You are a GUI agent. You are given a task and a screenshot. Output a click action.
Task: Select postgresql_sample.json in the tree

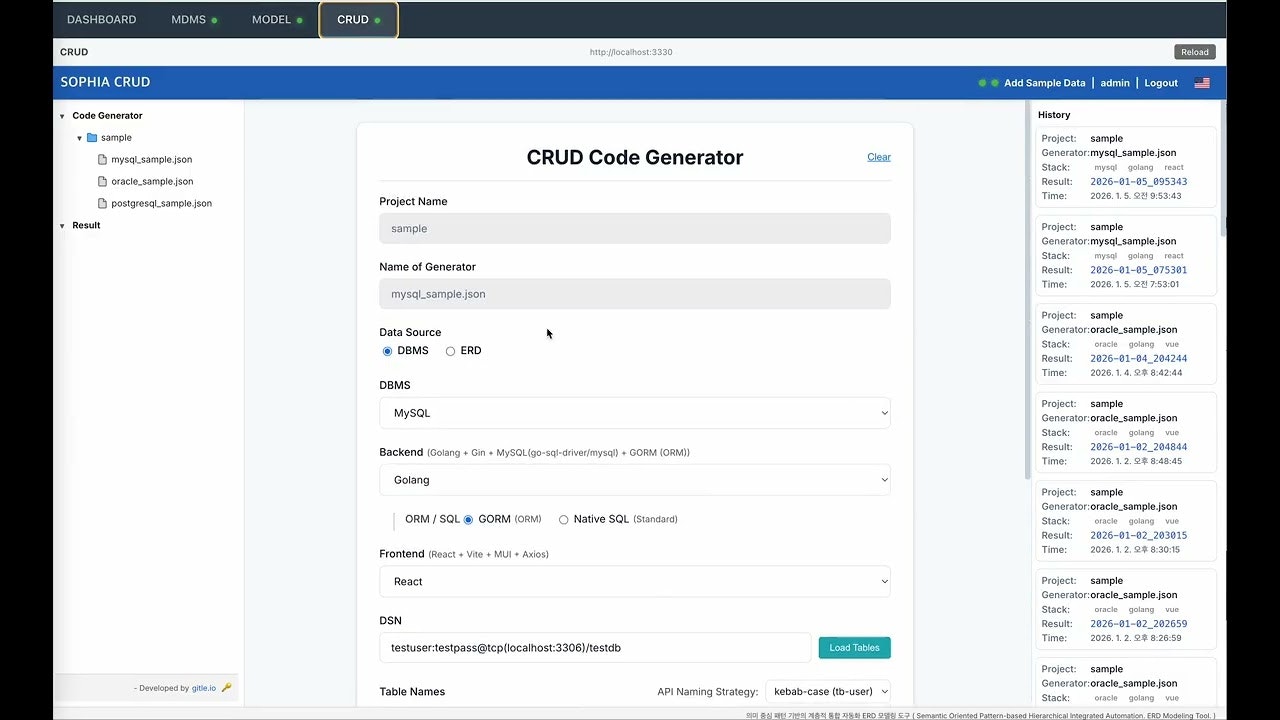coord(161,204)
